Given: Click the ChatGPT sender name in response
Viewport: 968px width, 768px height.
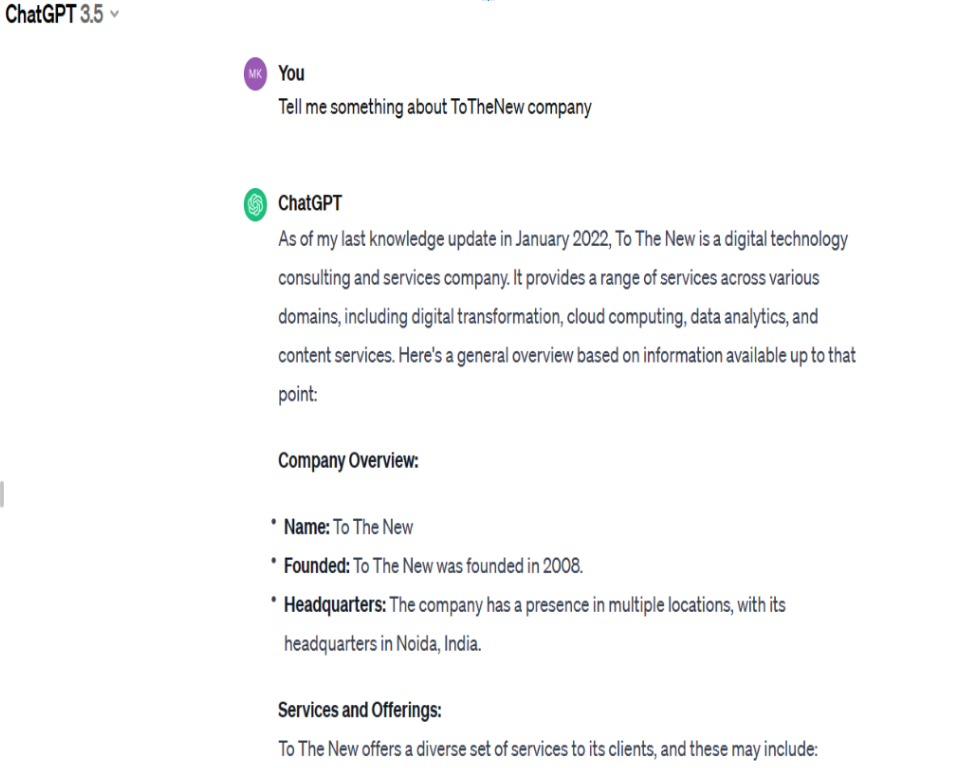Looking at the screenshot, I should [x=309, y=203].
